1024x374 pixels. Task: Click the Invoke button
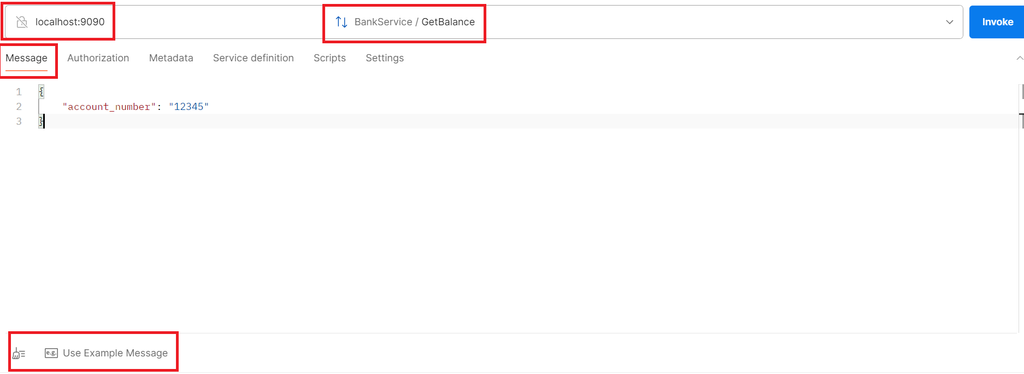[x=997, y=22]
